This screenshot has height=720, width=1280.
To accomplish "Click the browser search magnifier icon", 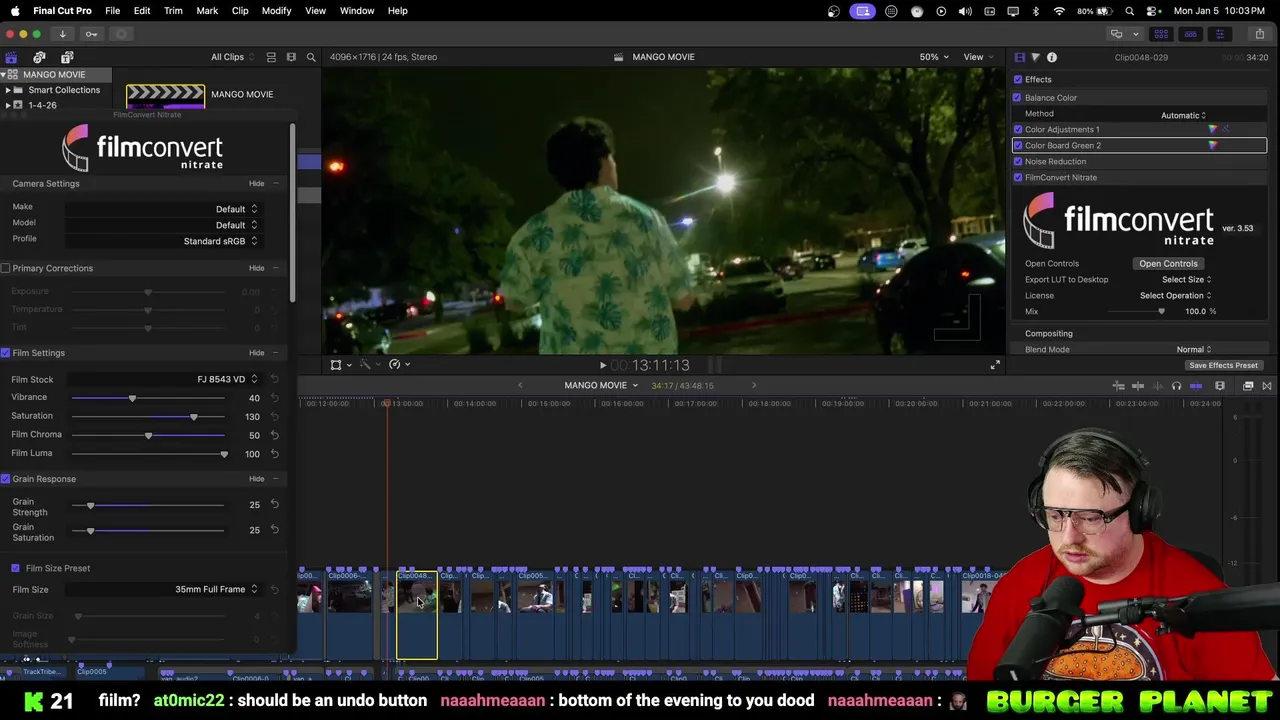I will point(311,57).
